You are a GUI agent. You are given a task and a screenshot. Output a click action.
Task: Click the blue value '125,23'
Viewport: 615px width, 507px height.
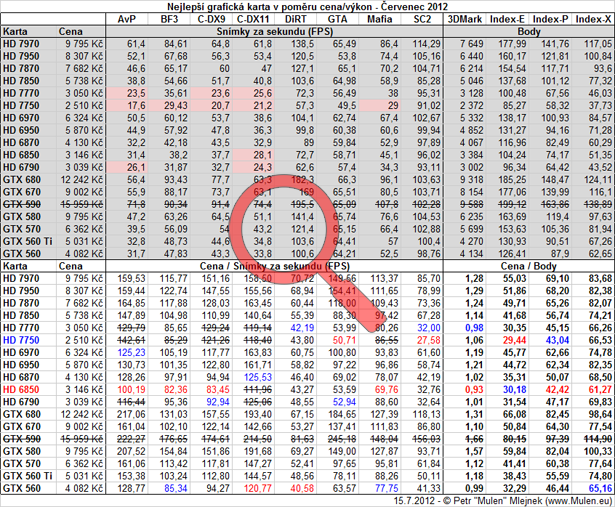tap(131, 353)
